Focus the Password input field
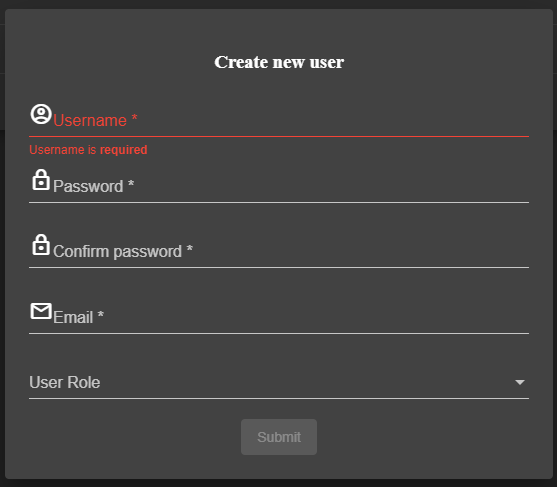This screenshot has width=557, height=487. tap(279, 186)
